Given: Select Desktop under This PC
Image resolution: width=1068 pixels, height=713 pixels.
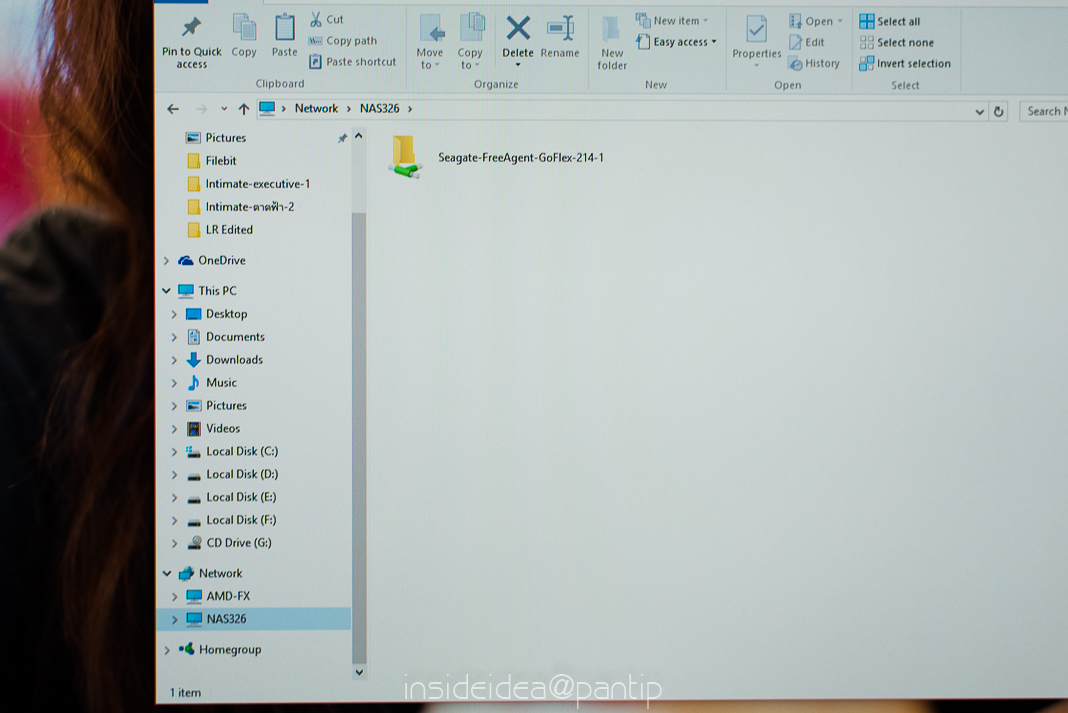Looking at the screenshot, I should [217, 314].
